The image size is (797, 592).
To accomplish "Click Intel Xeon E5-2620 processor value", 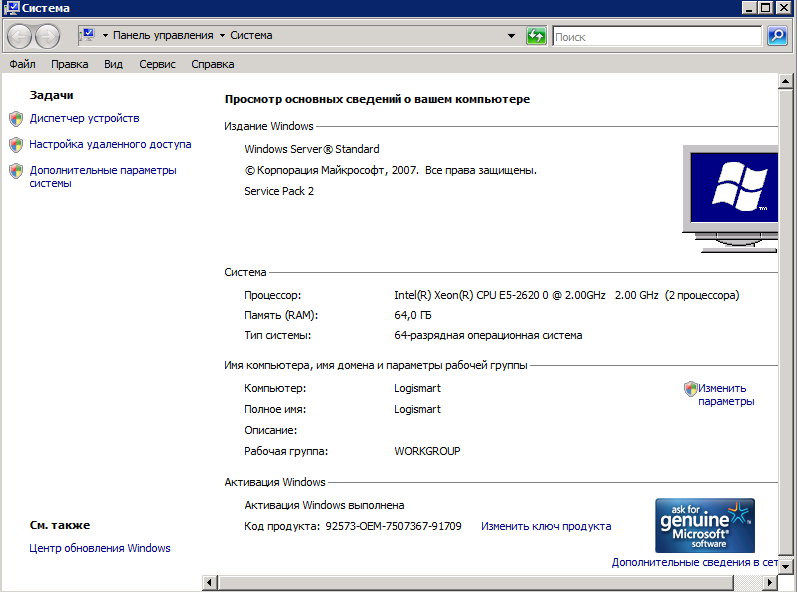I will tap(566, 295).
